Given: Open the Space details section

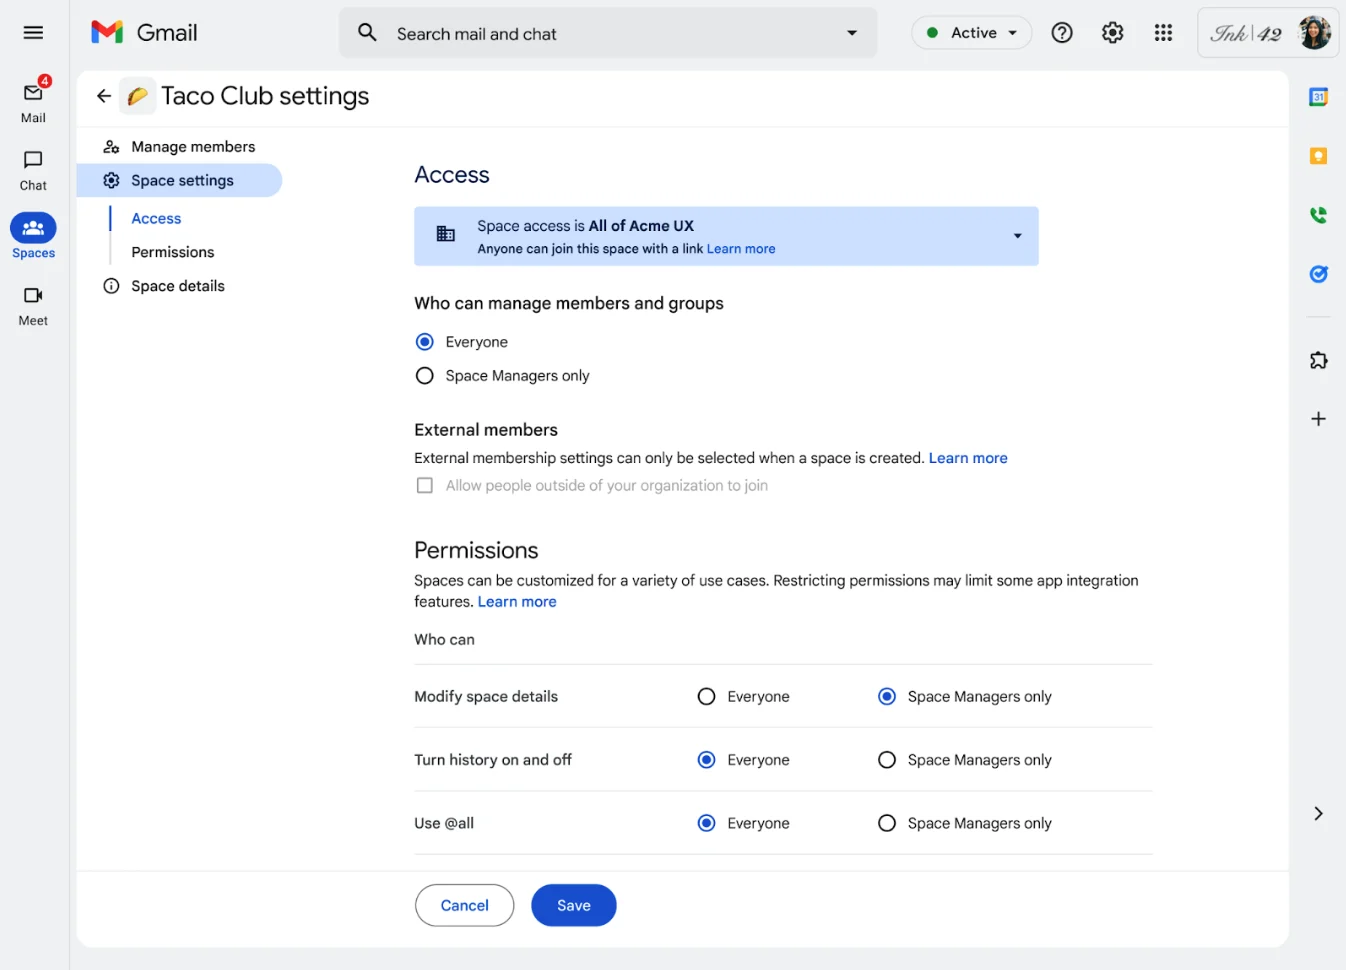Looking at the screenshot, I should click(x=177, y=285).
